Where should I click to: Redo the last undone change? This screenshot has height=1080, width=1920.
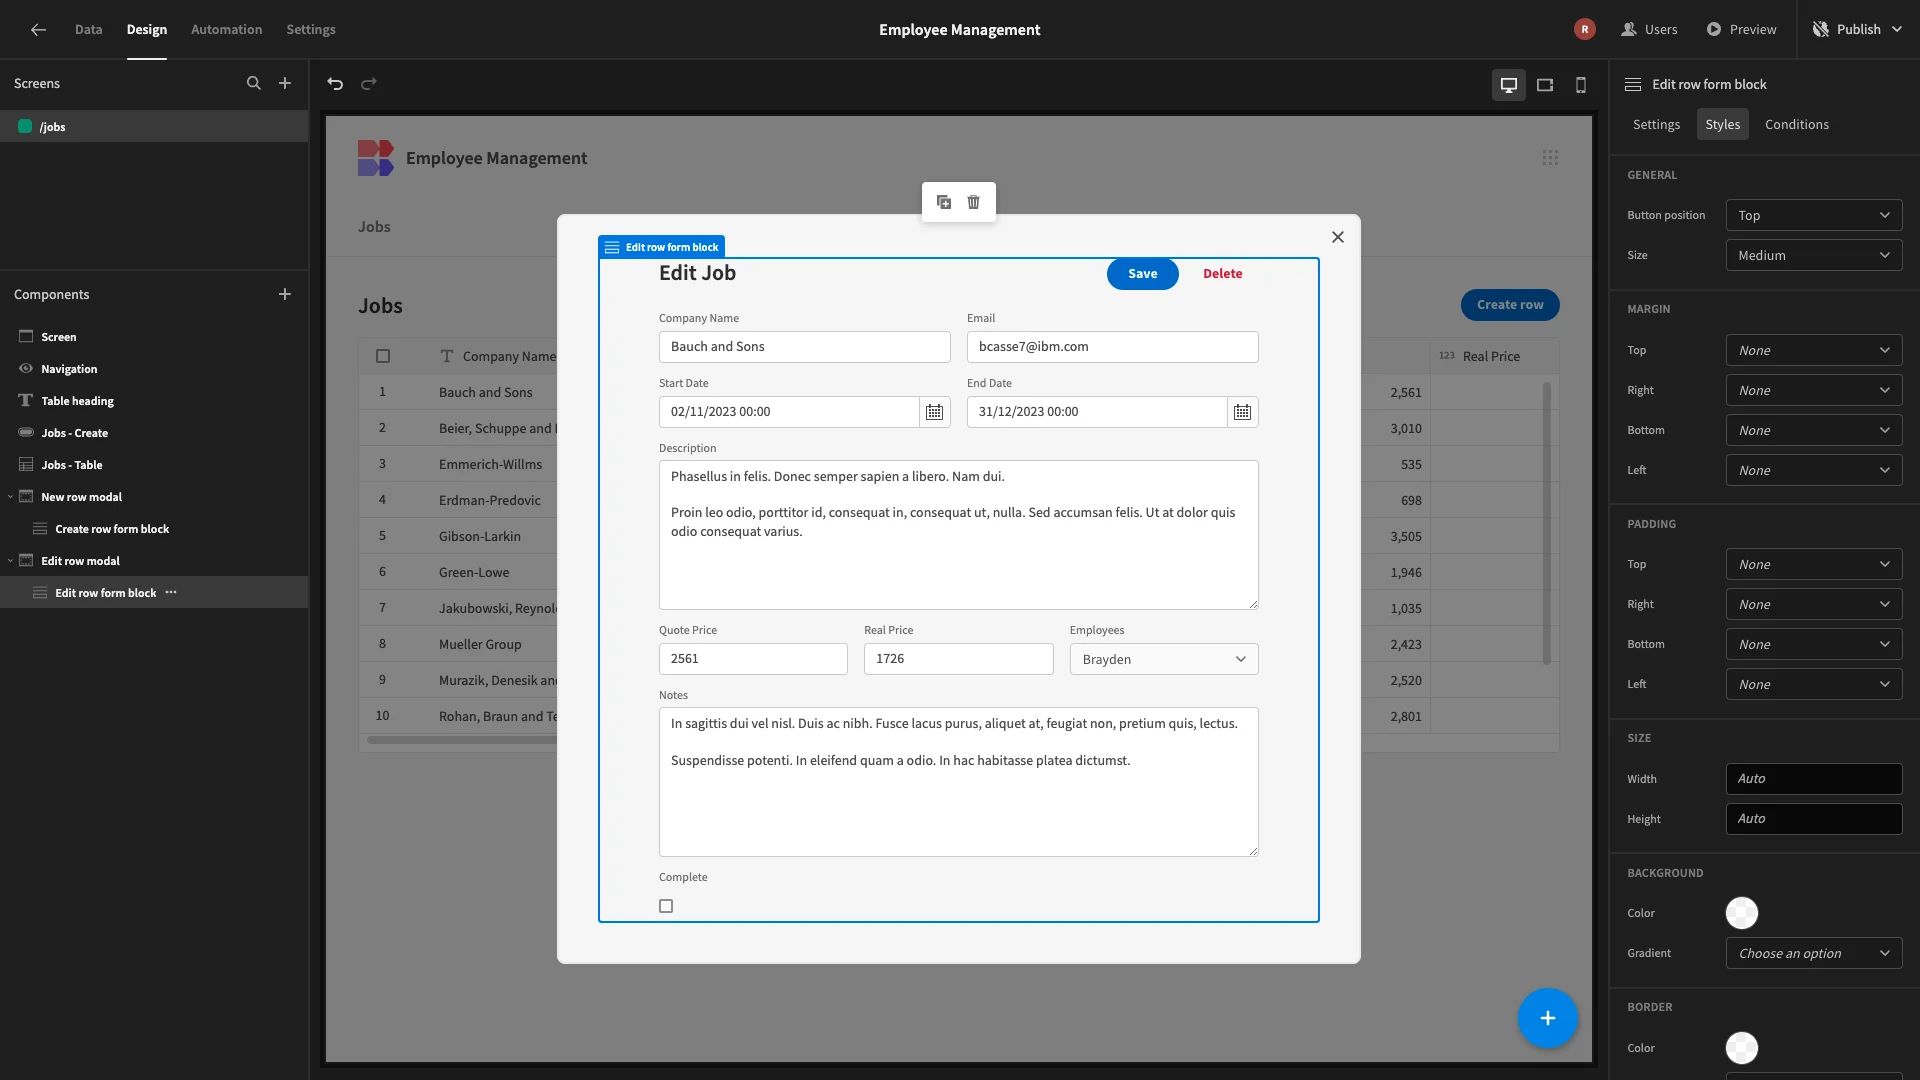pos(369,84)
